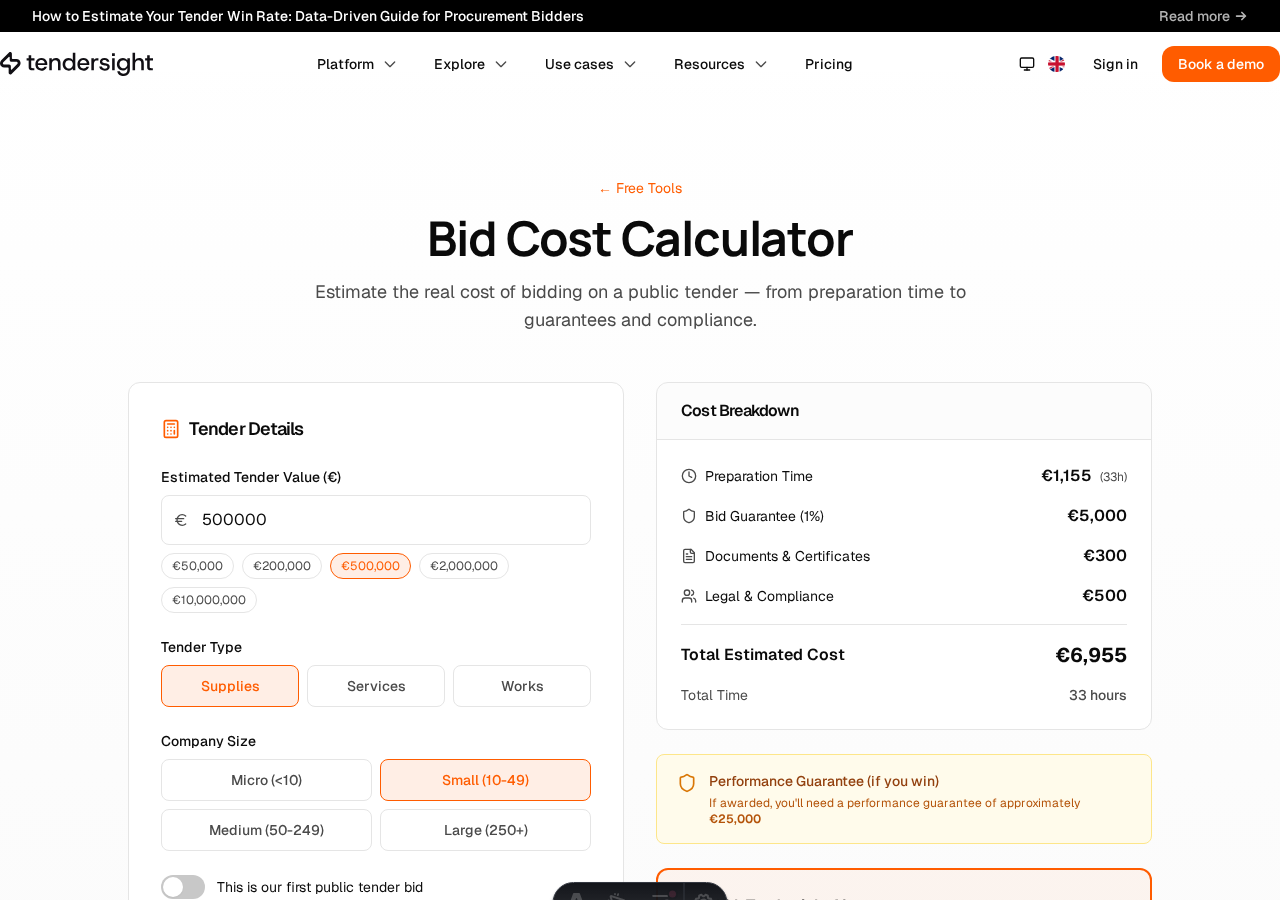1280x900 pixels.
Task: Click the Bid Cost Calculator title
Action: pos(640,239)
